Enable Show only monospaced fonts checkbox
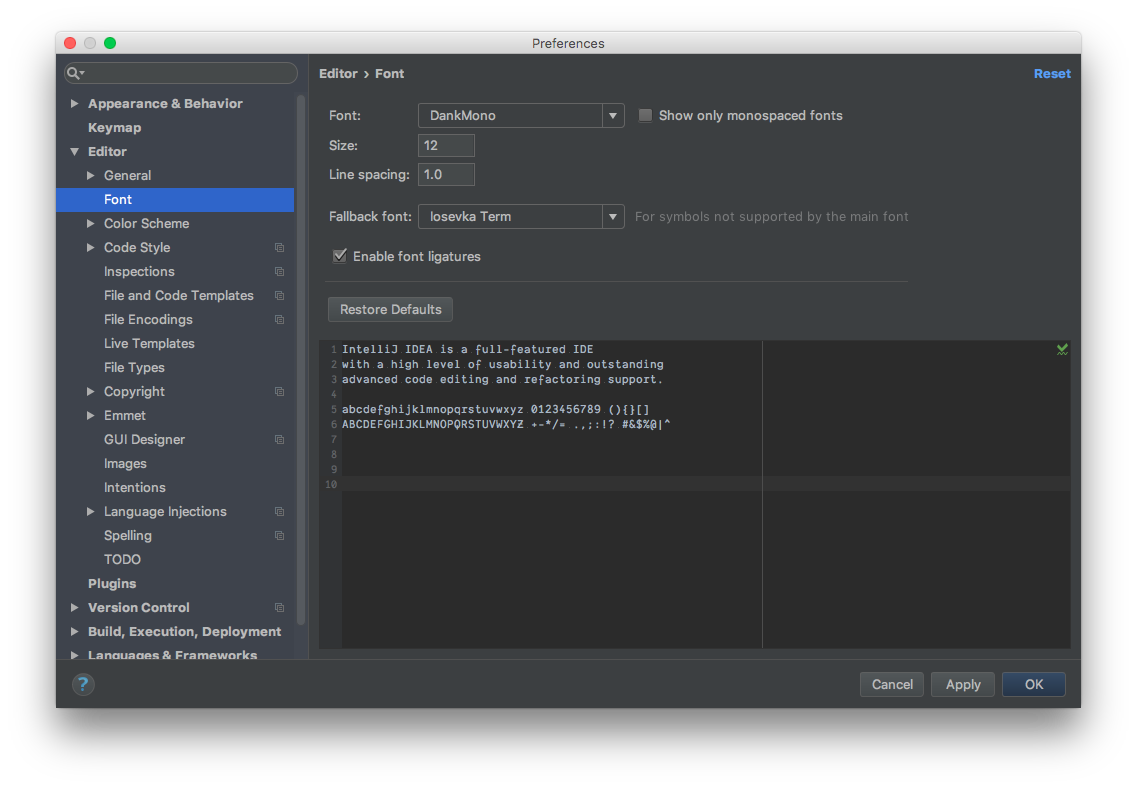This screenshot has height=788, width=1137. tap(646, 115)
